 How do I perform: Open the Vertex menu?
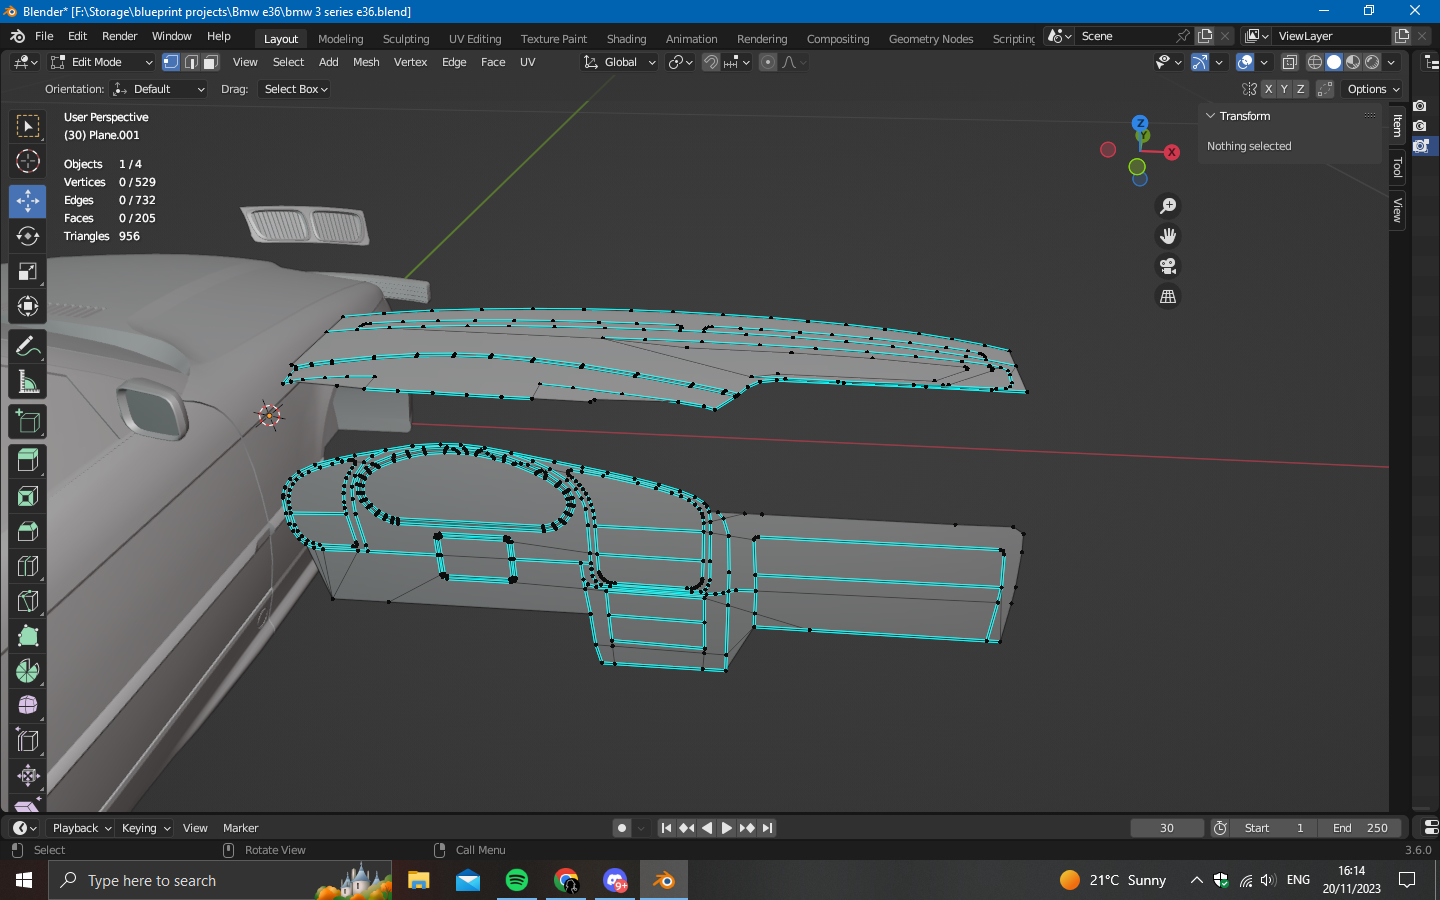[410, 62]
